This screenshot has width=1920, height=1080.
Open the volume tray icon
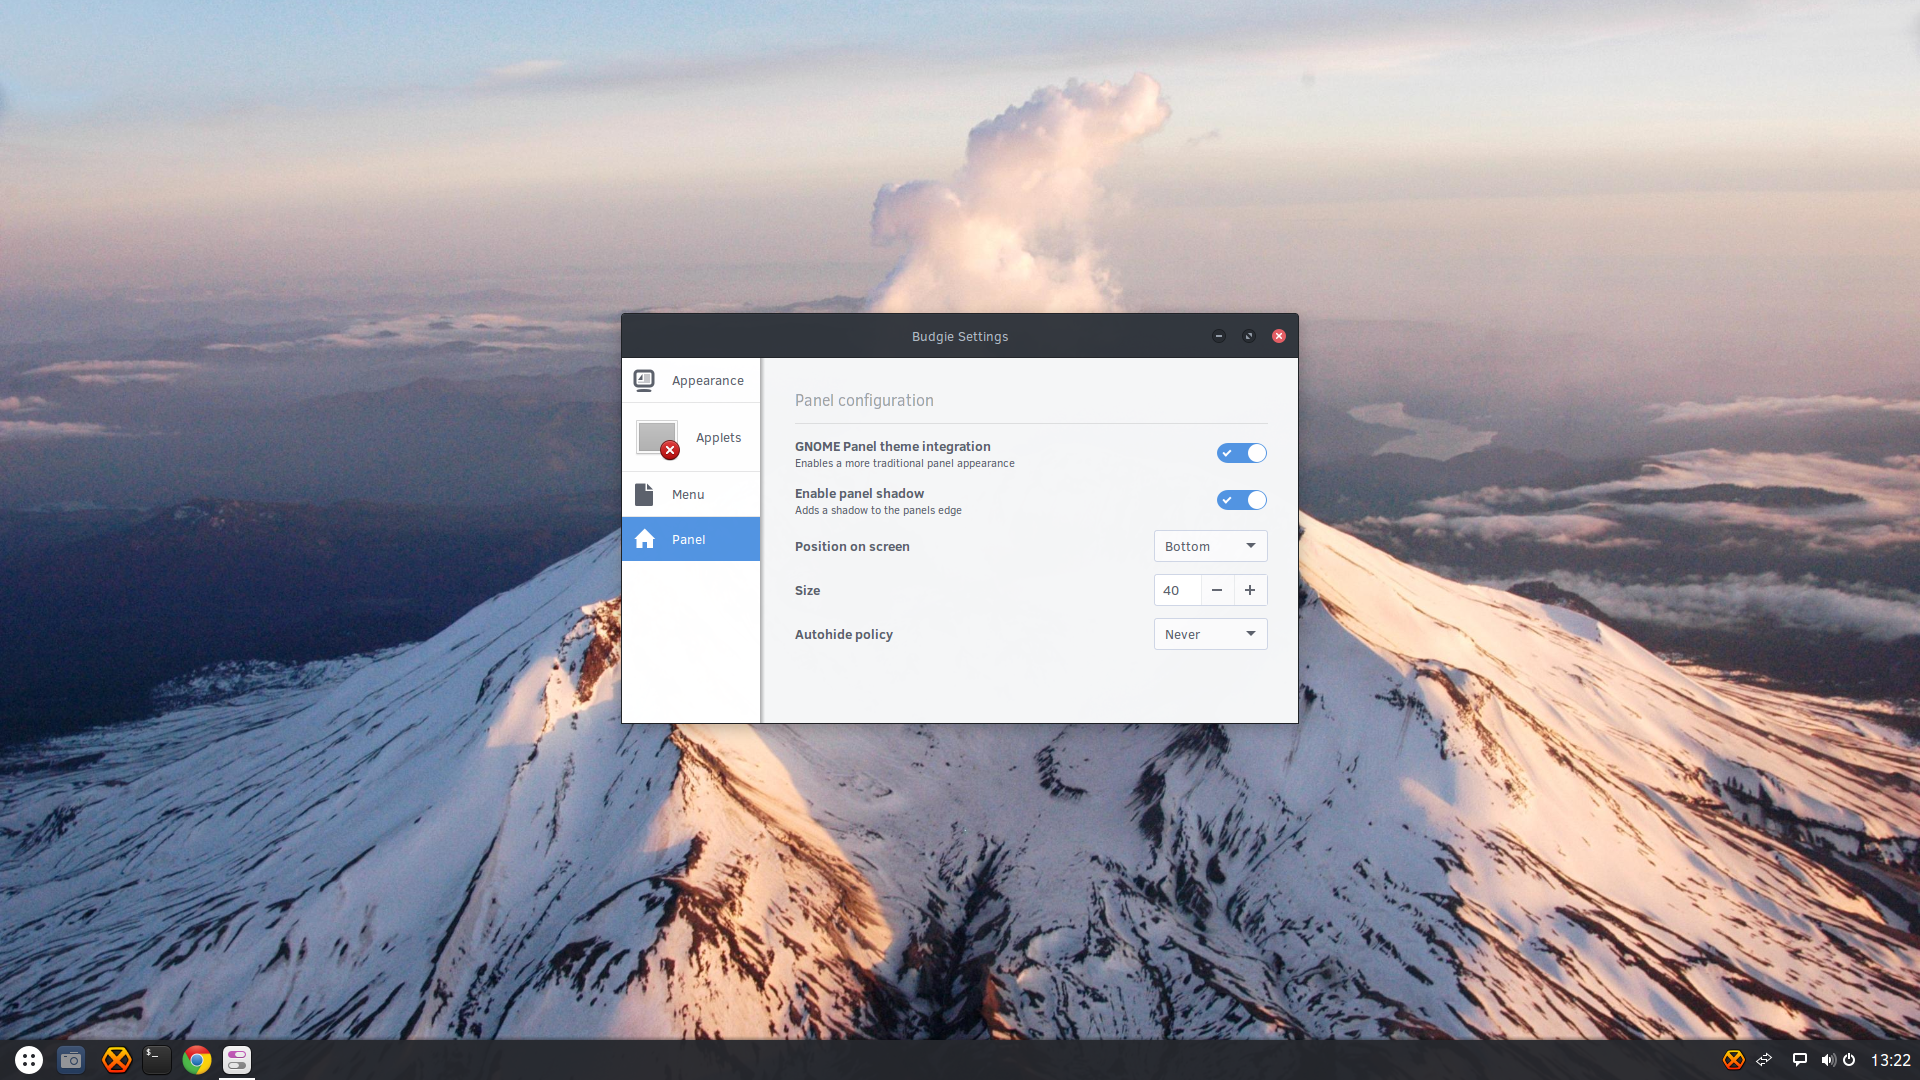click(x=1828, y=1060)
